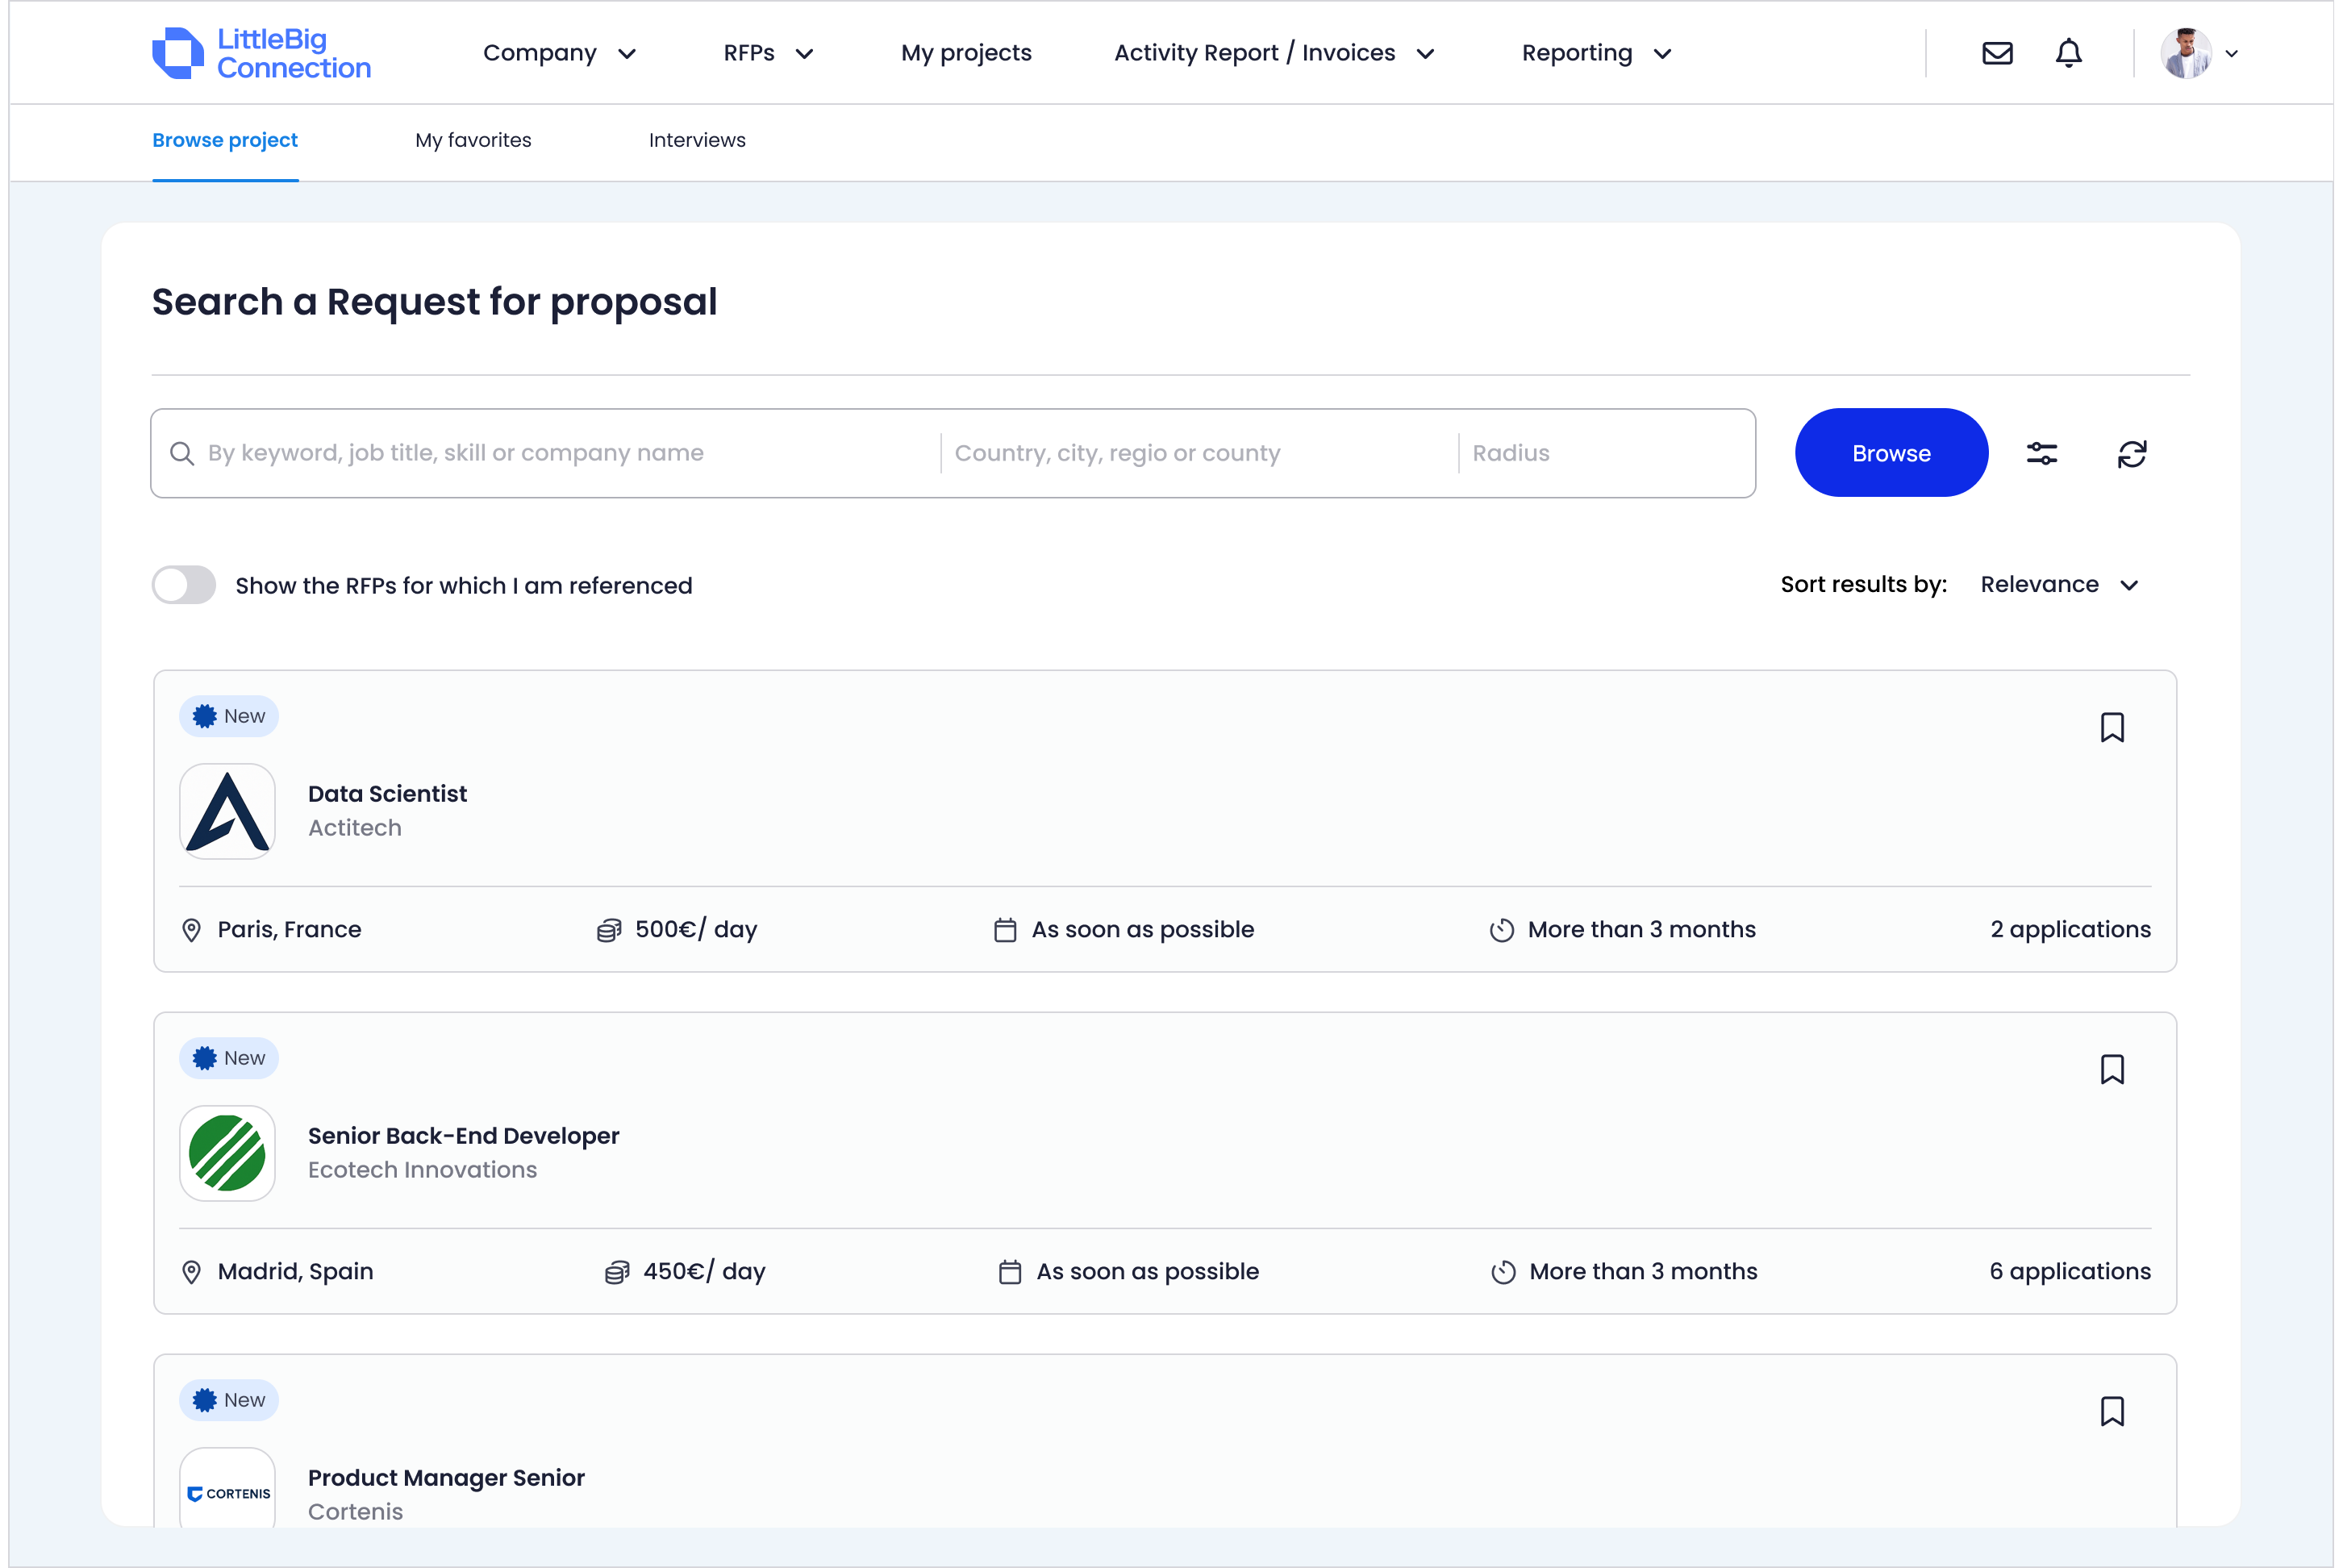Click the 2 applications count
This screenshot has width=2343, height=1568.
[x=2070, y=930]
